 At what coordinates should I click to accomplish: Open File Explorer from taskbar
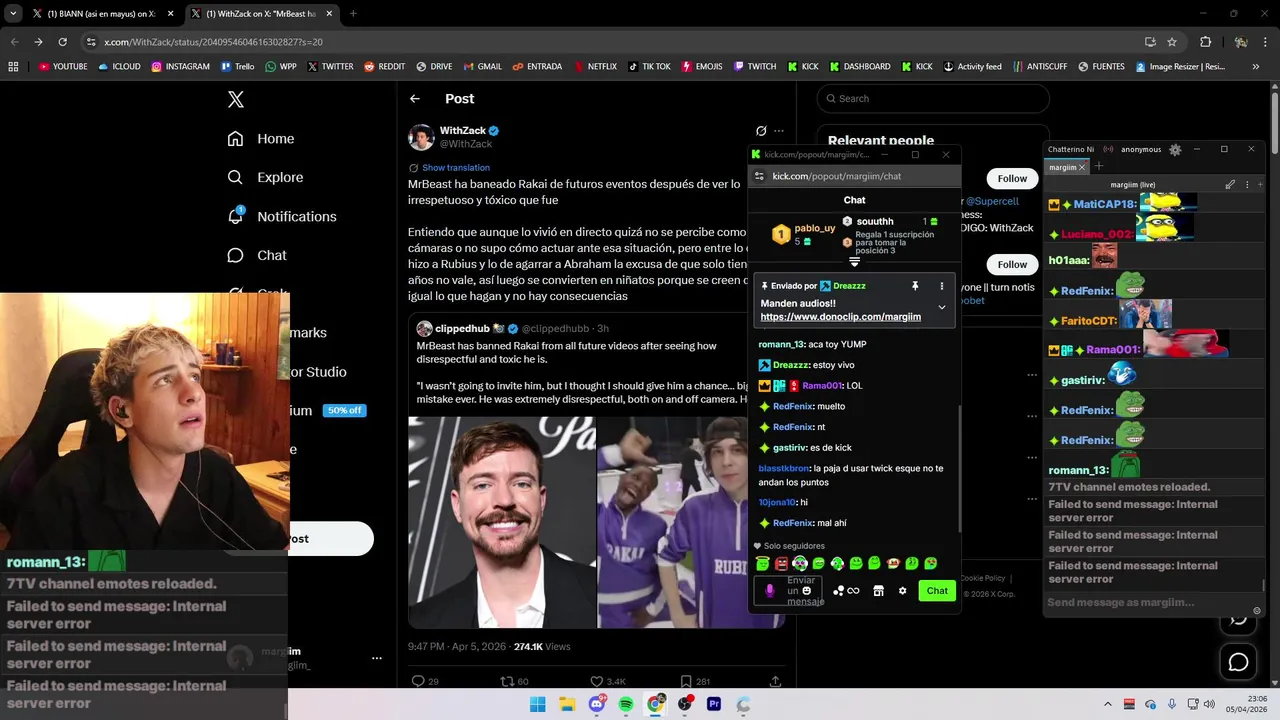[567, 704]
